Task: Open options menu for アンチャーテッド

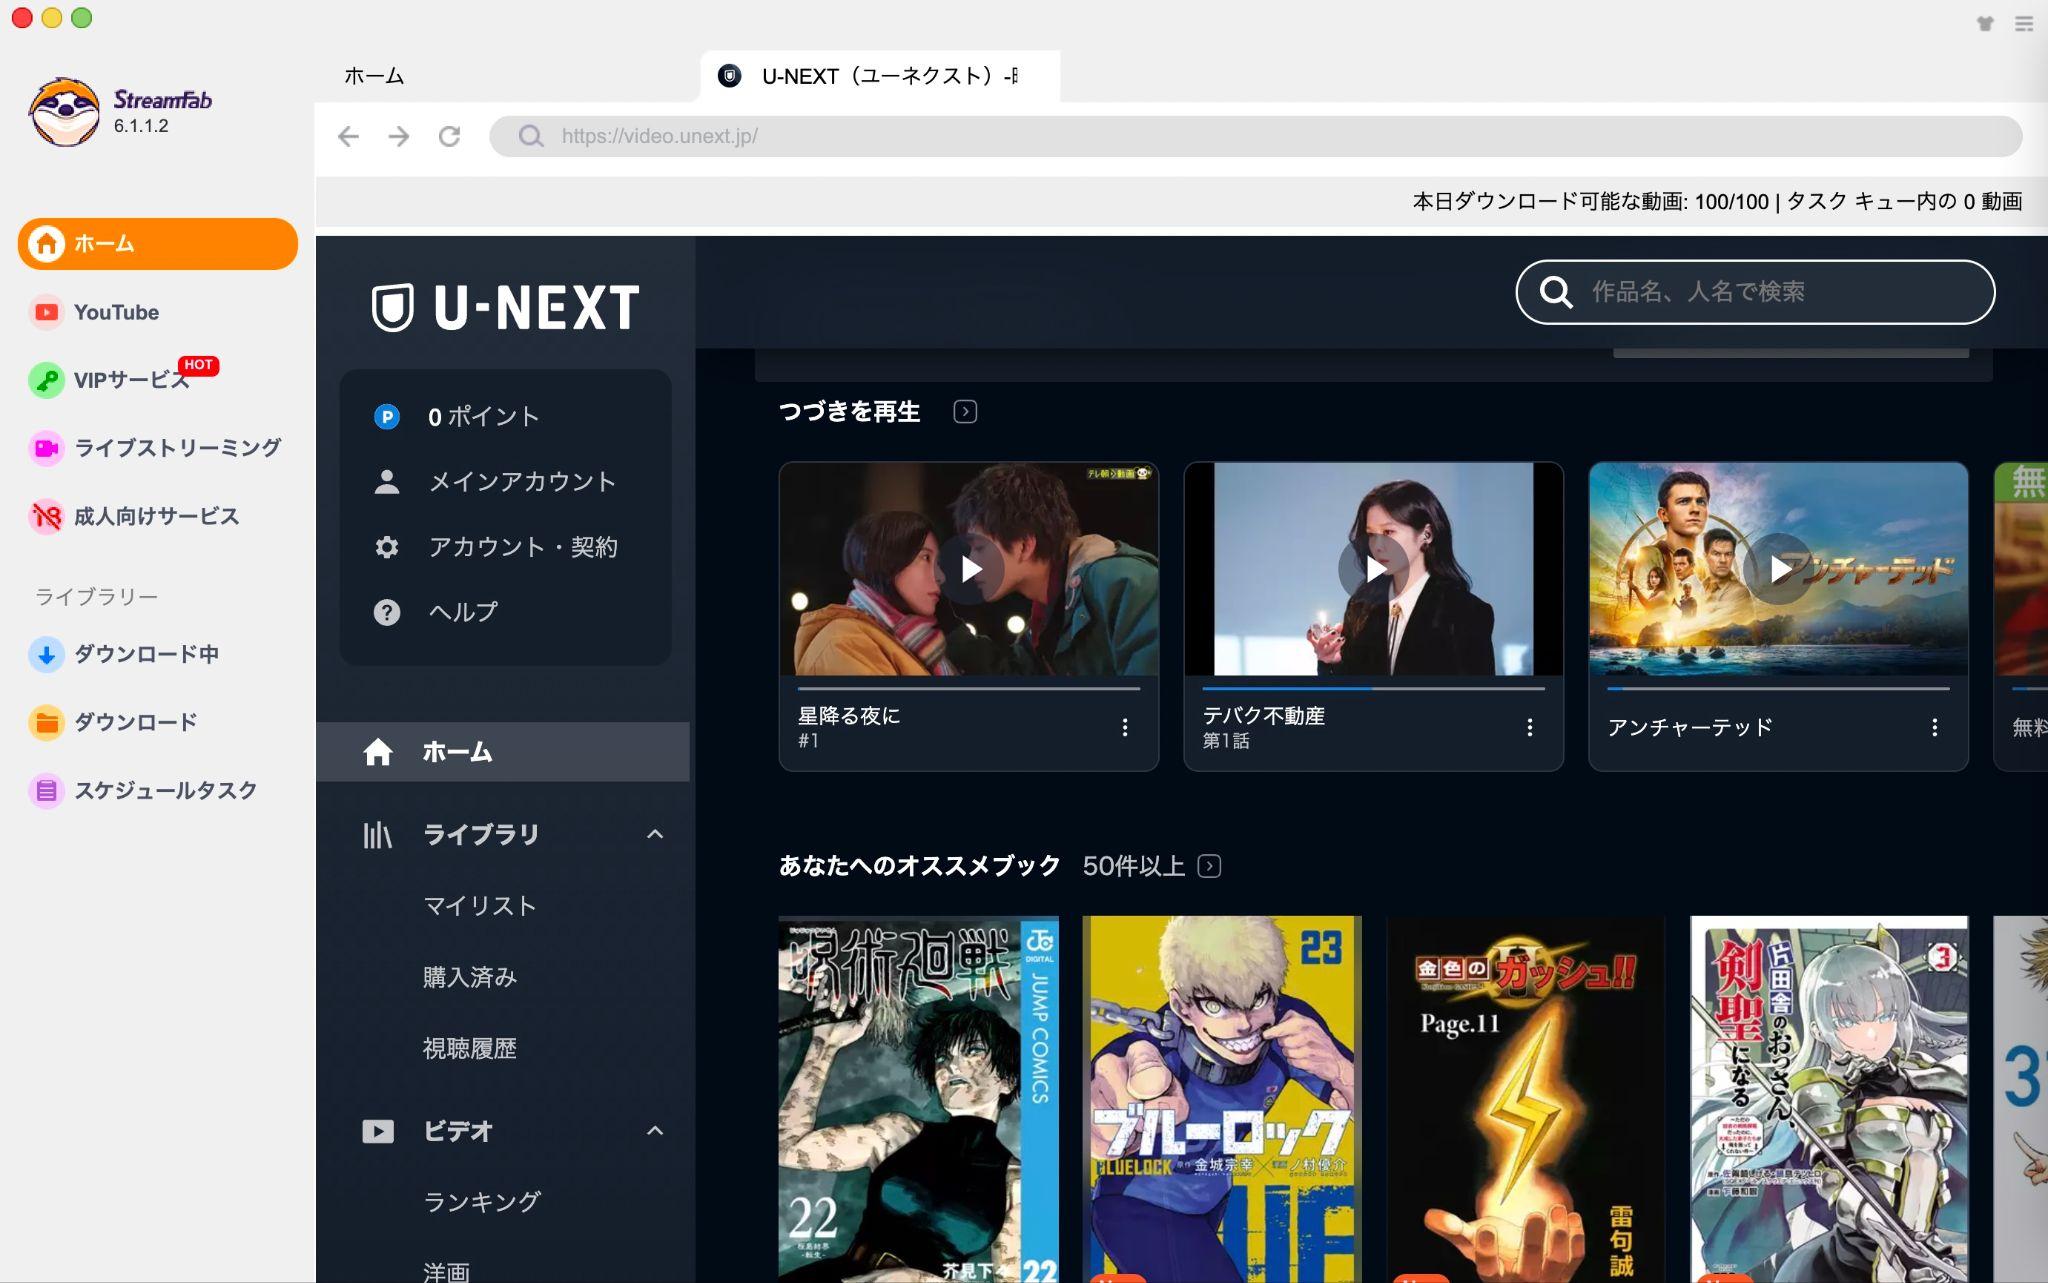Action: 1935,727
